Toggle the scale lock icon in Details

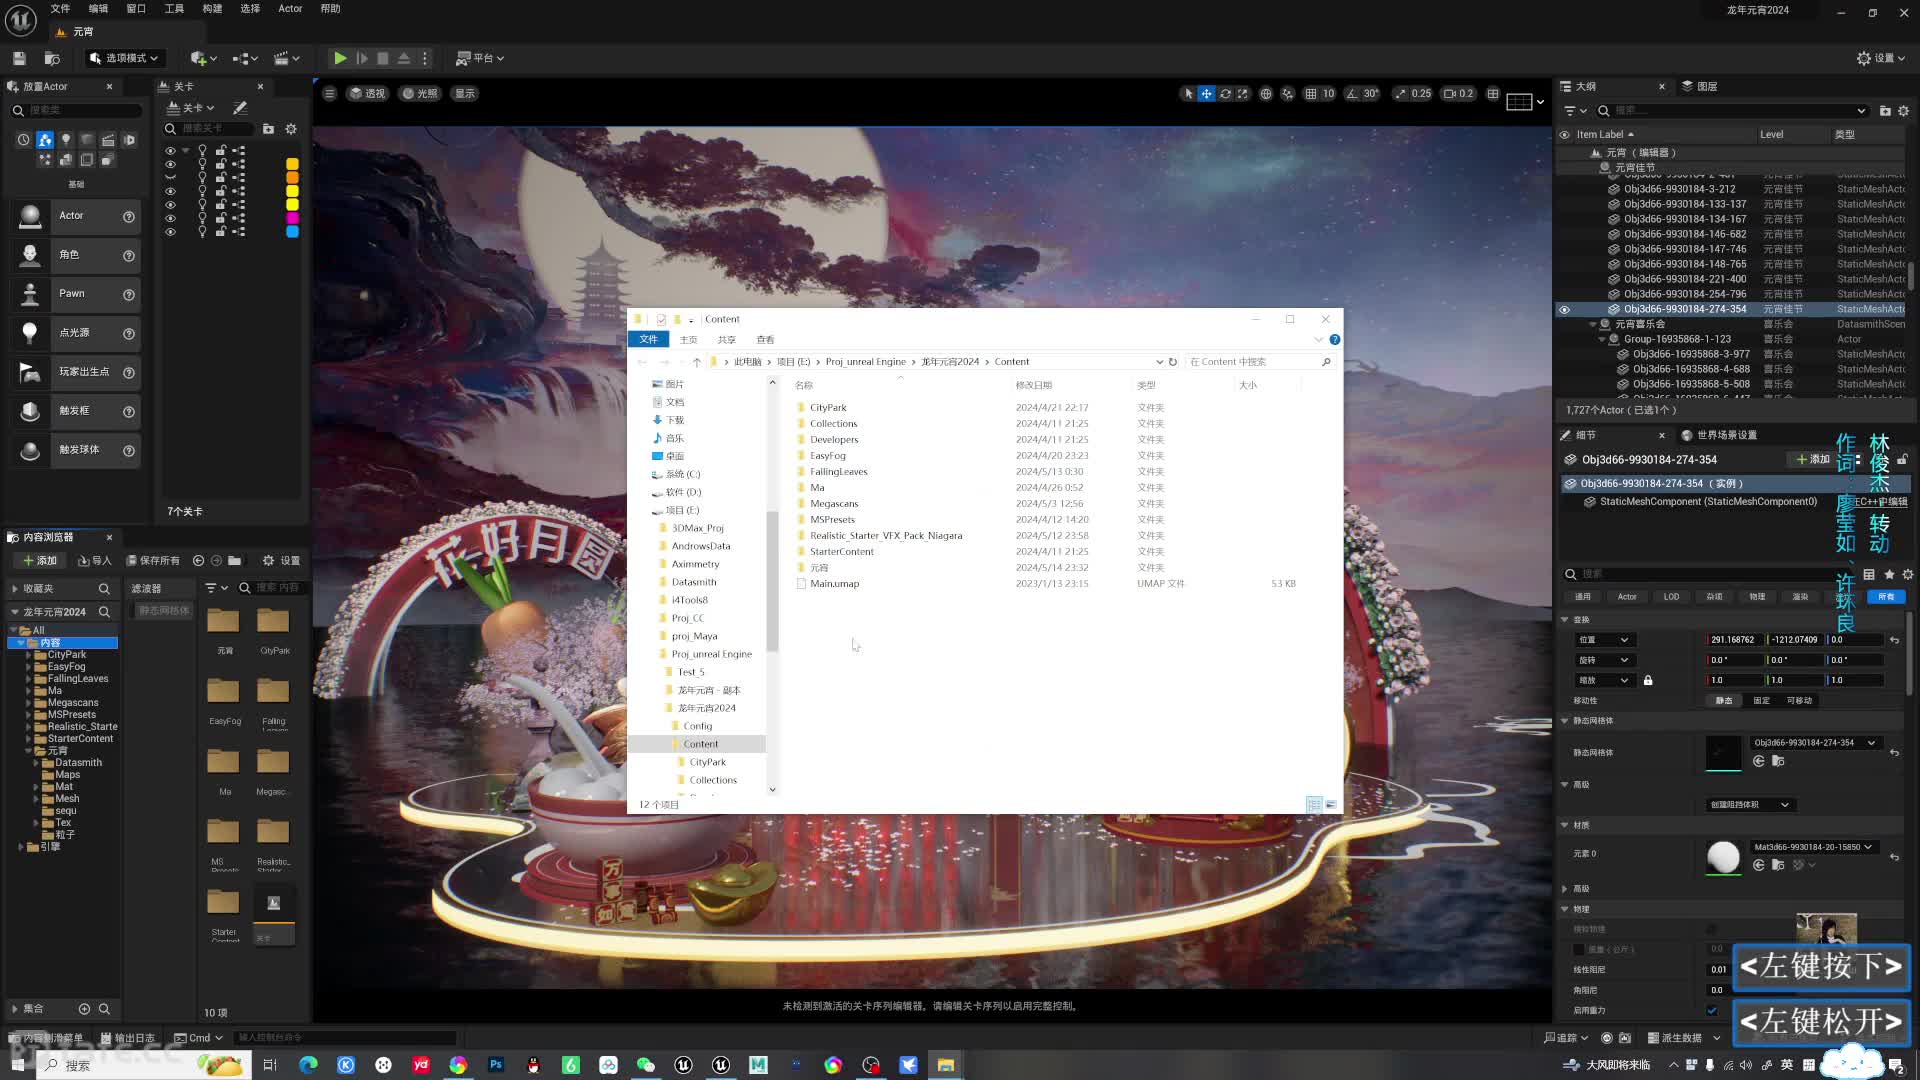pyautogui.click(x=1648, y=681)
